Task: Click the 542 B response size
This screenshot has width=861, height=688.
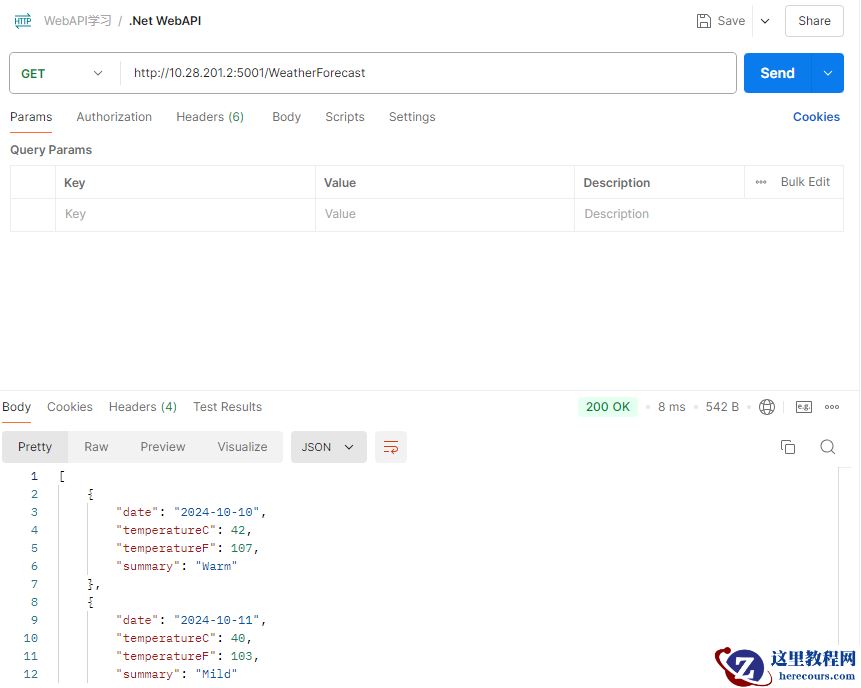Action: click(722, 407)
